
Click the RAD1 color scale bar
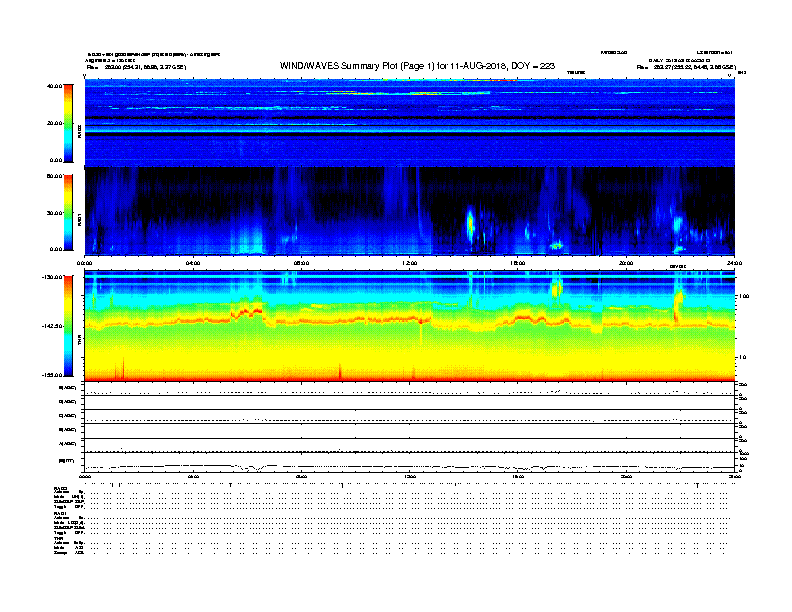click(x=68, y=213)
